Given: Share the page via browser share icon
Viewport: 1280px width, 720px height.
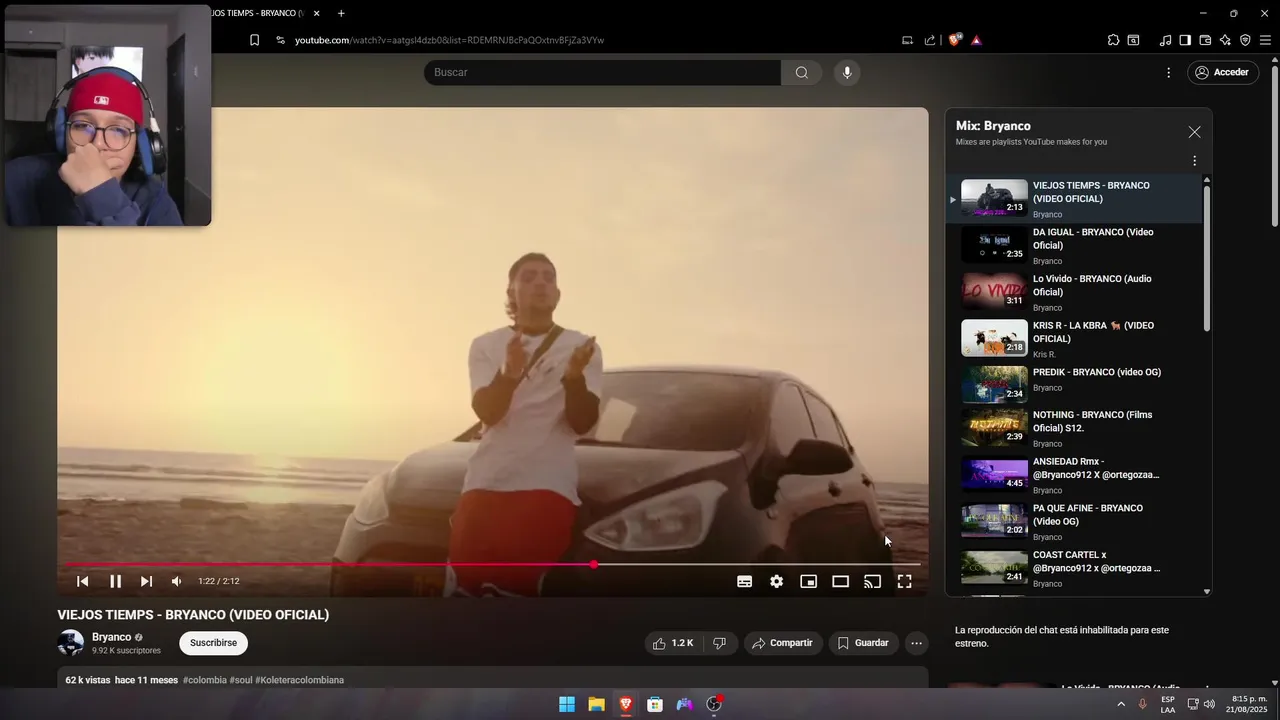Looking at the screenshot, I should point(930,40).
